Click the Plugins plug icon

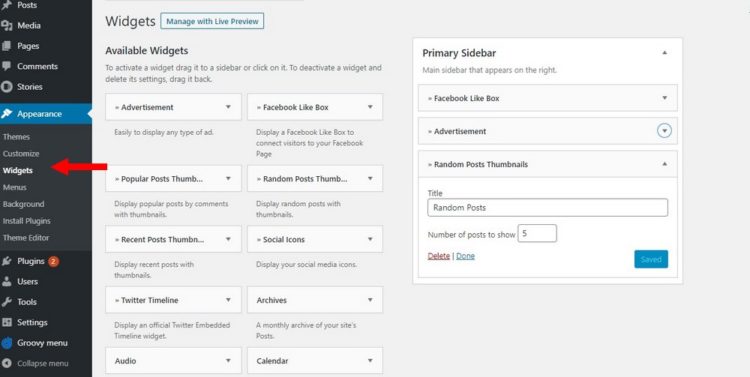[7, 261]
